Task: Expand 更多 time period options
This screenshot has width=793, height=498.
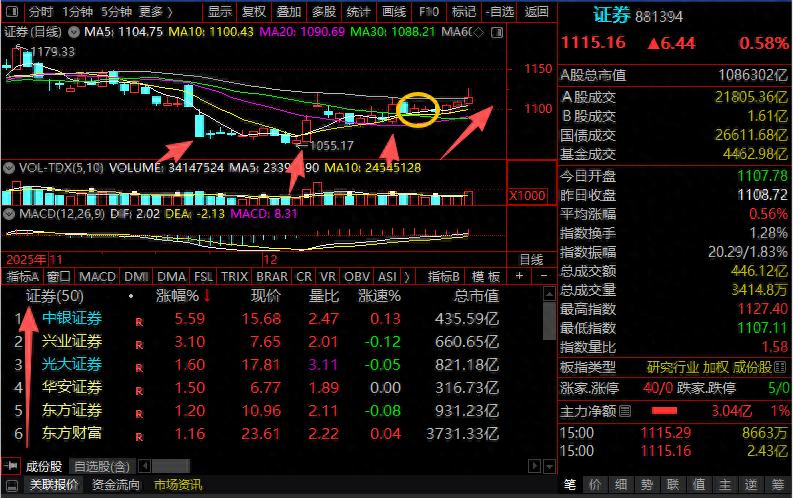Action: tap(155, 11)
